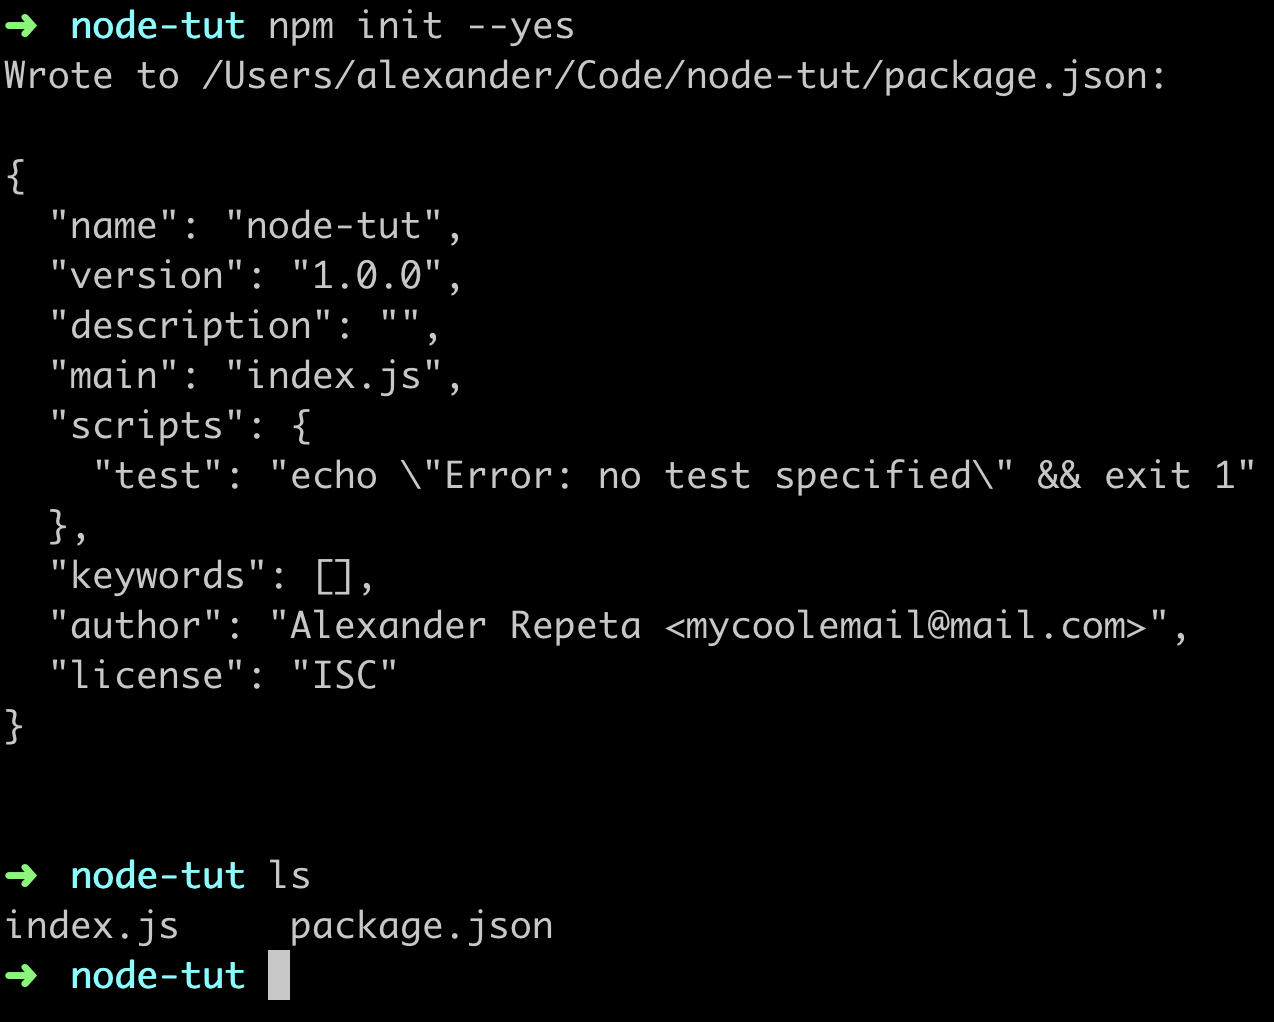1274x1022 pixels.
Task: Click the "name" key in the JSON
Action: (114, 226)
